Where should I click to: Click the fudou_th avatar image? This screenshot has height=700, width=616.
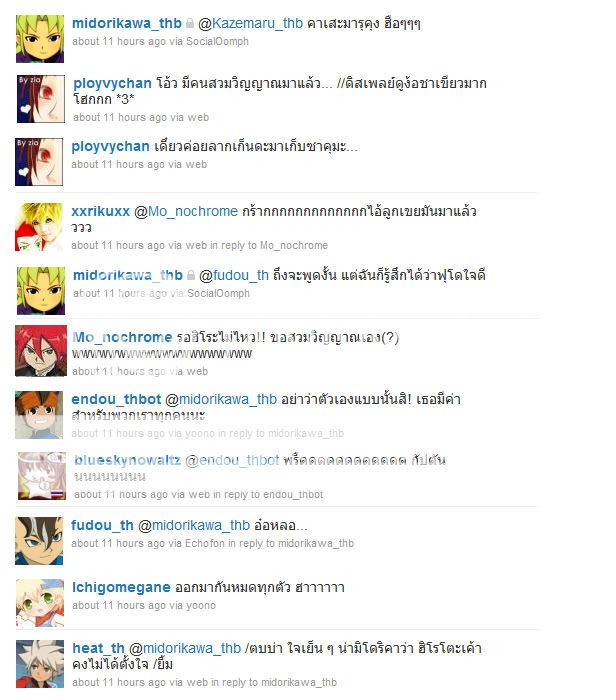pyautogui.click(x=39, y=541)
